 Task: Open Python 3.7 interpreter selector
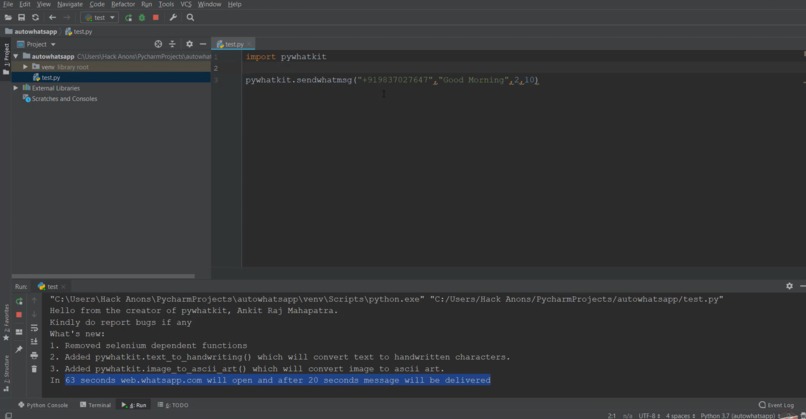pos(741,415)
